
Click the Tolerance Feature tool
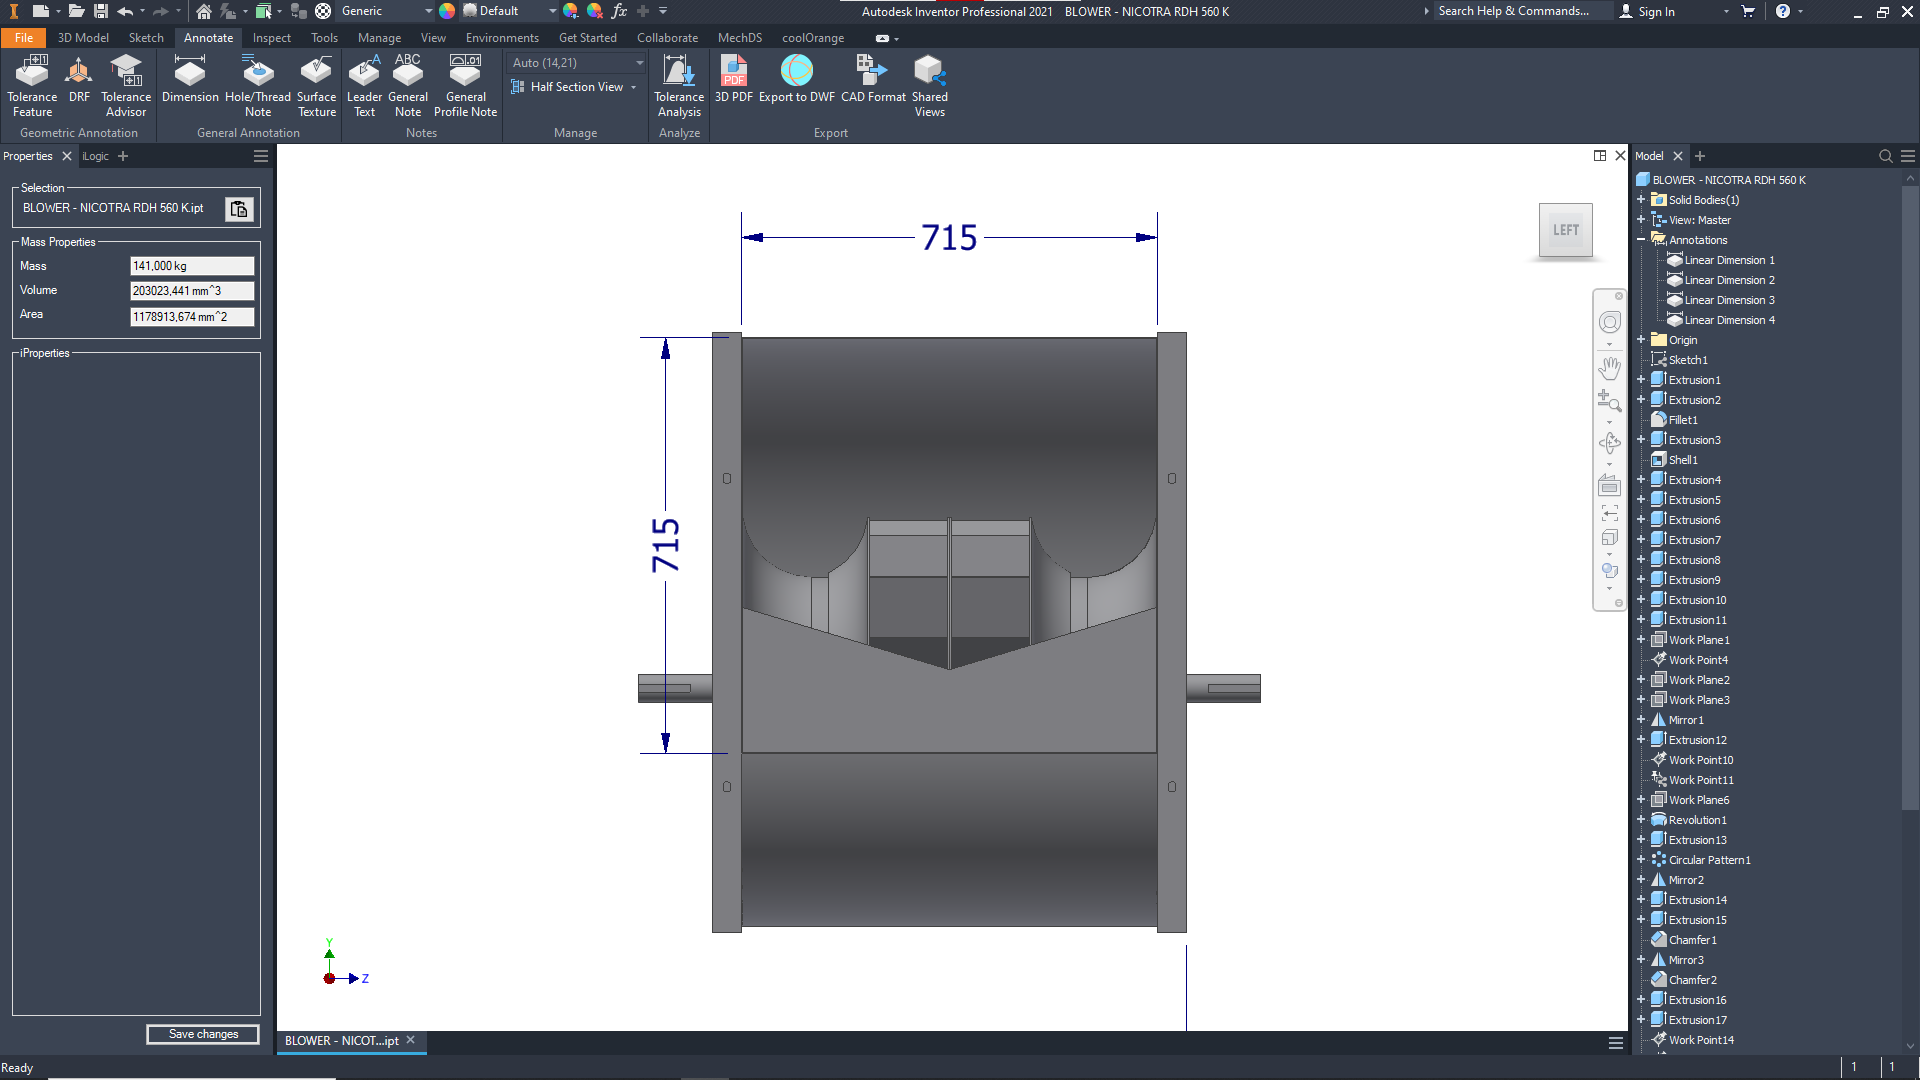(x=32, y=85)
